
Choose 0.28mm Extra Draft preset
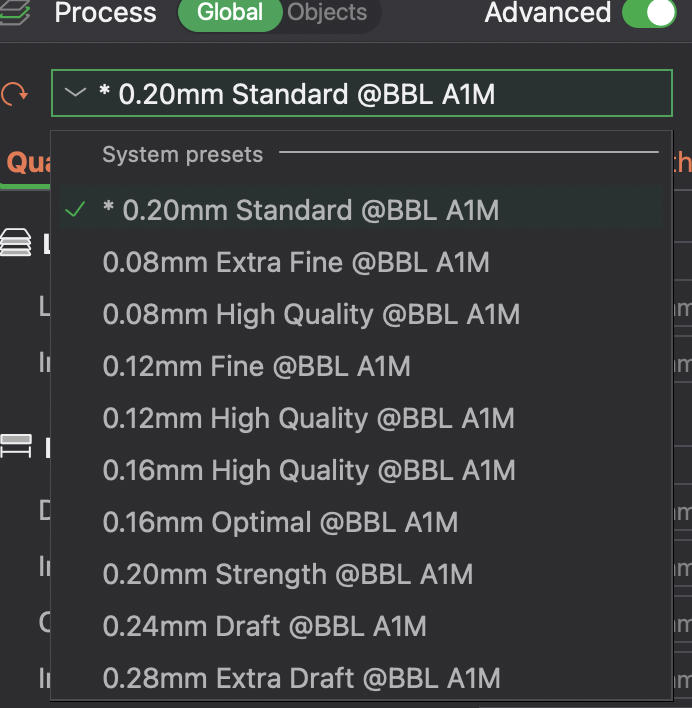(301, 678)
